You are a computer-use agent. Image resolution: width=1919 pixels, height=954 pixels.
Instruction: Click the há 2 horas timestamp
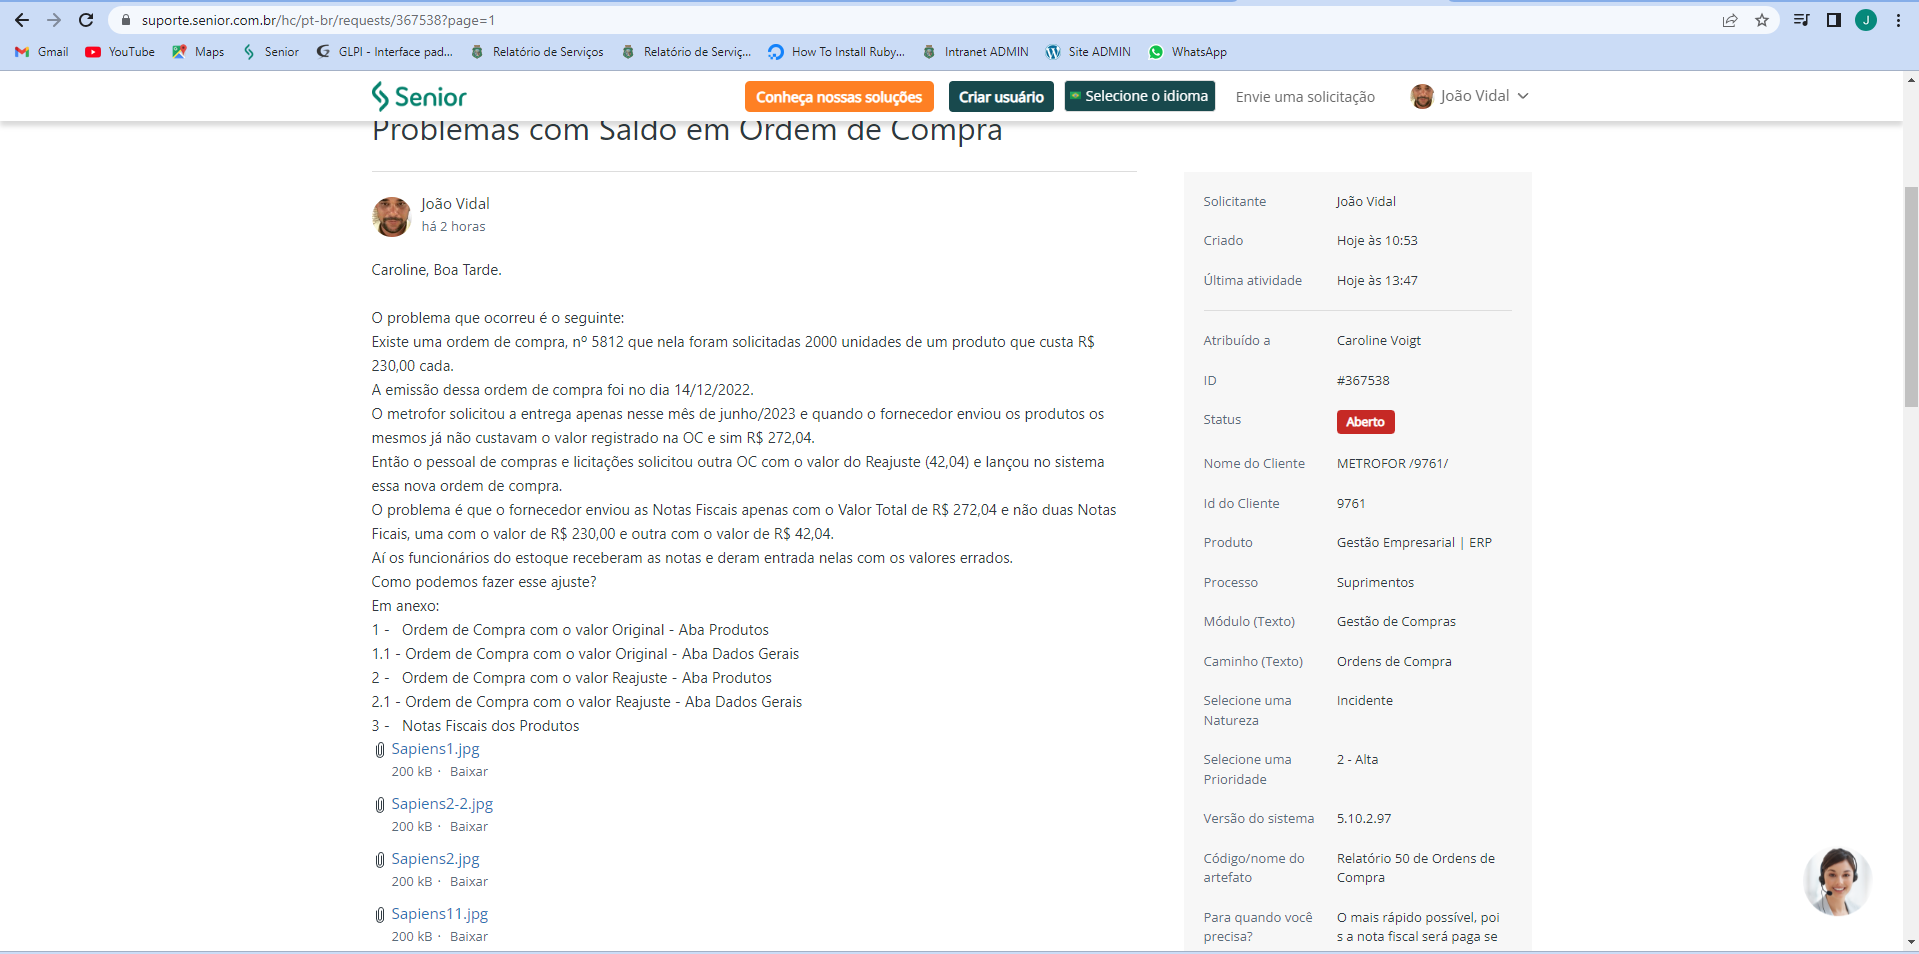pyautogui.click(x=453, y=227)
